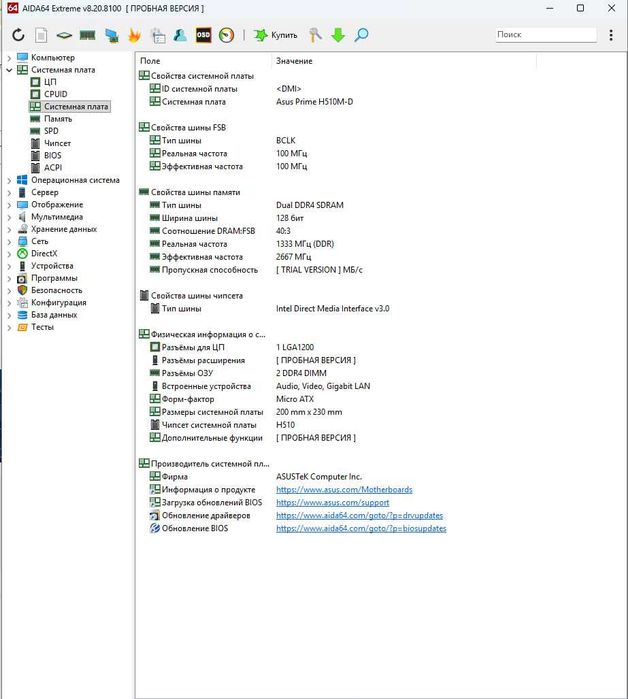Open CPU chip toolbar icon
Screen dimensions: 628x699
tap(64, 35)
